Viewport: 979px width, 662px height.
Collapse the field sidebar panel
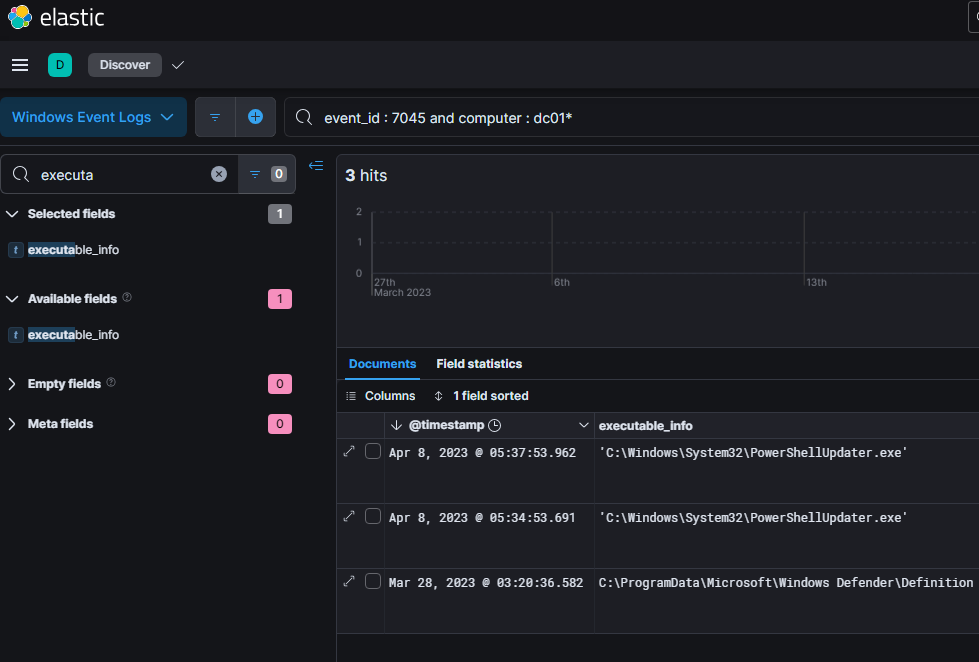[x=316, y=166]
